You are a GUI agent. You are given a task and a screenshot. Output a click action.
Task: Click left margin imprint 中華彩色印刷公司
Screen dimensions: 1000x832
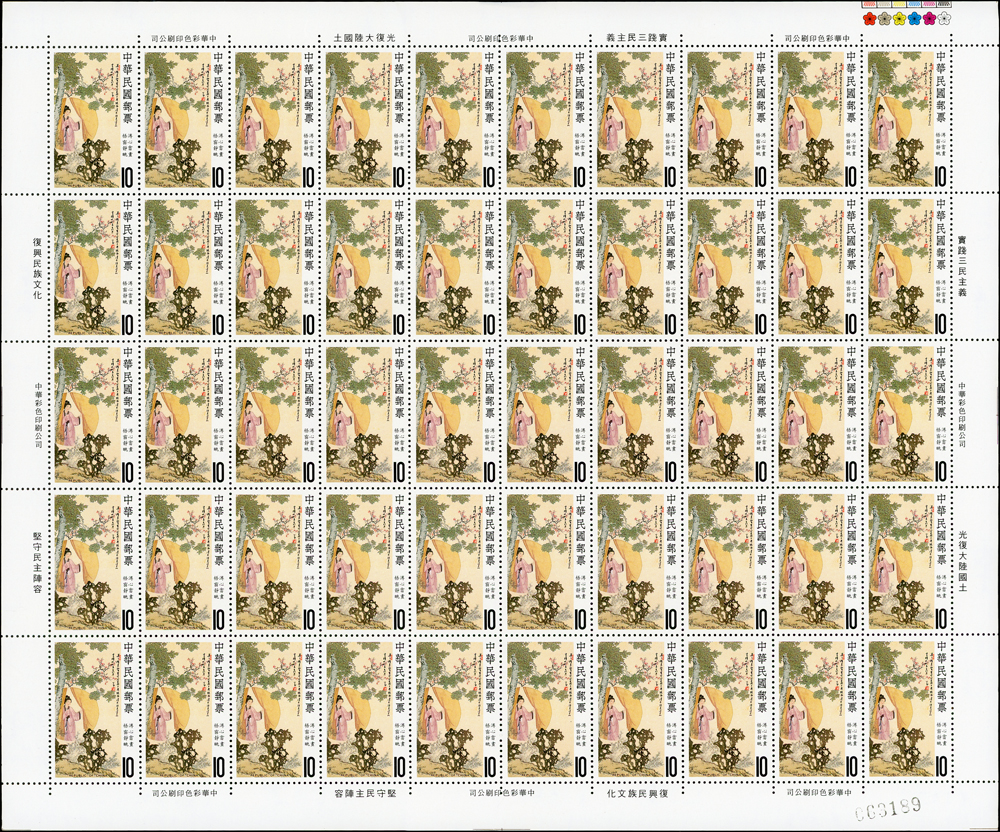pos(37,415)
